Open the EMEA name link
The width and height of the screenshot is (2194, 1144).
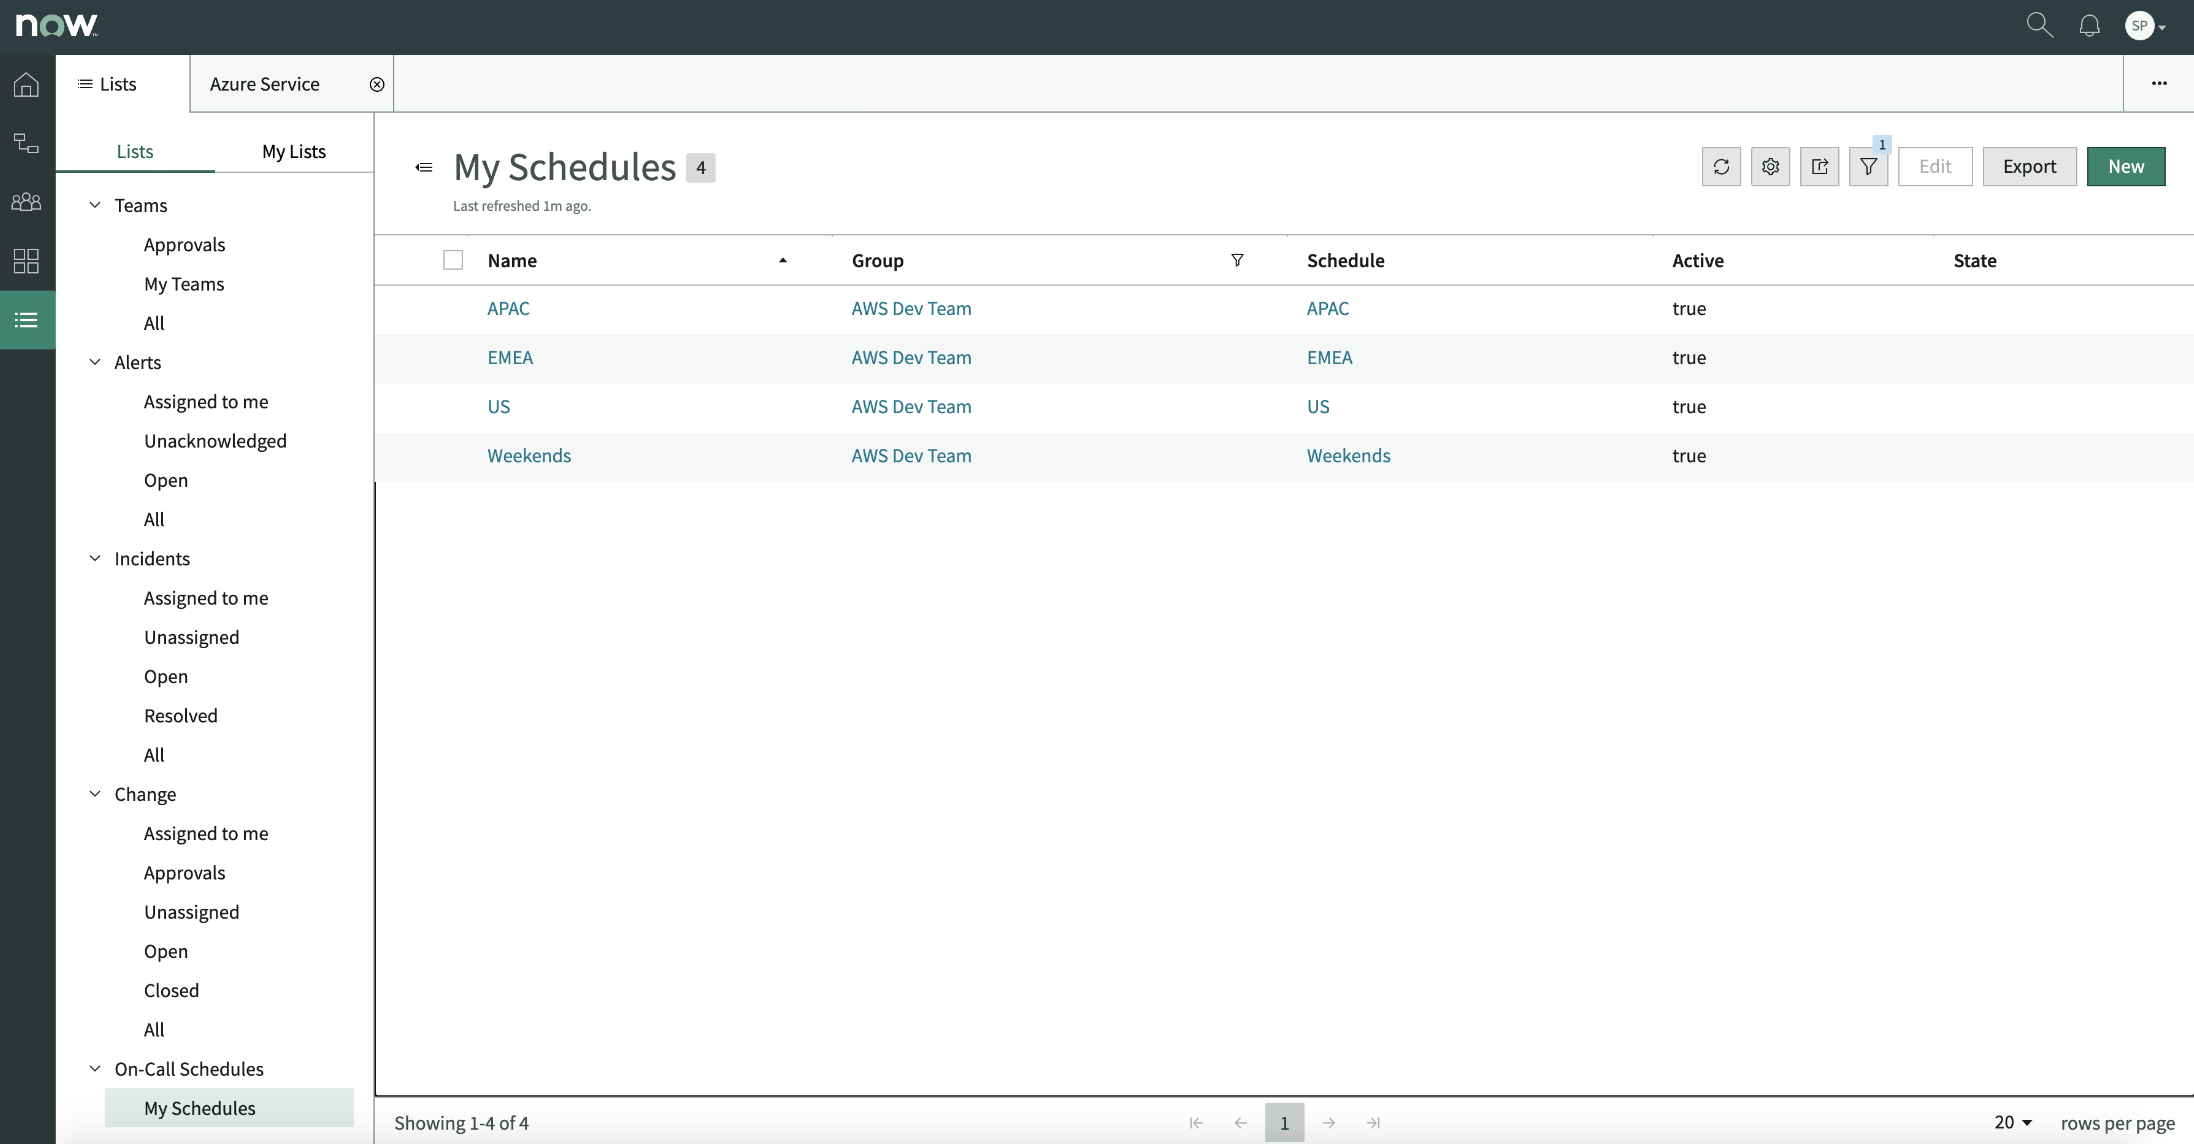coord(510,358)
